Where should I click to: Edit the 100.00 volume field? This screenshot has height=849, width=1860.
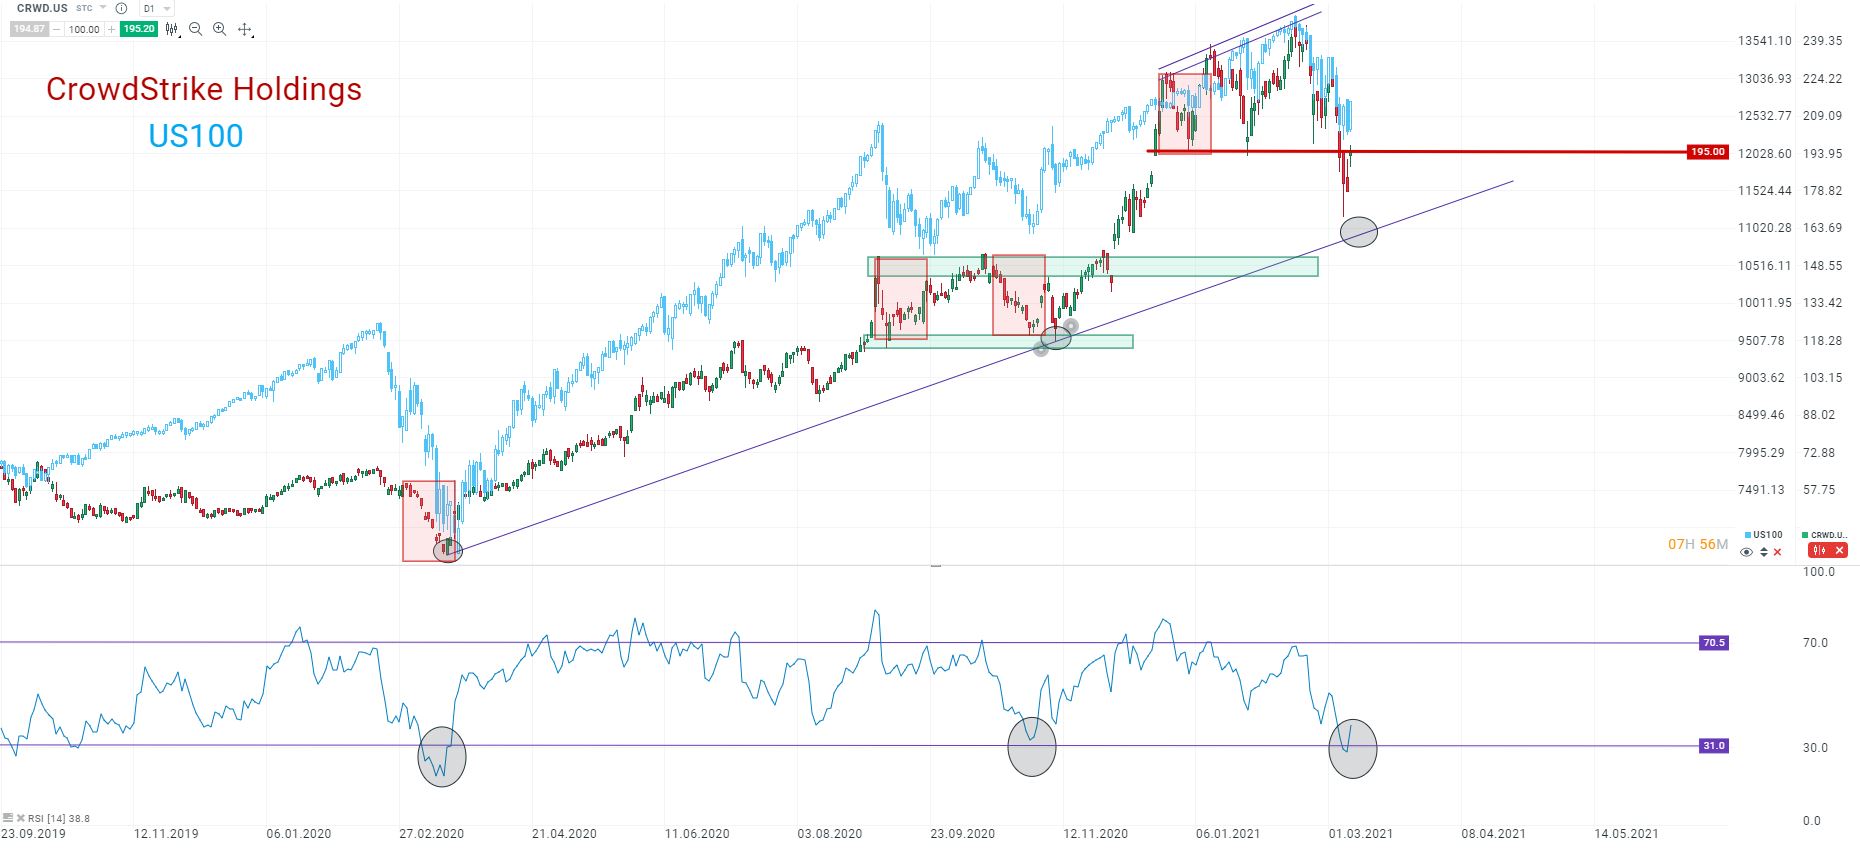tap(84, 30)
